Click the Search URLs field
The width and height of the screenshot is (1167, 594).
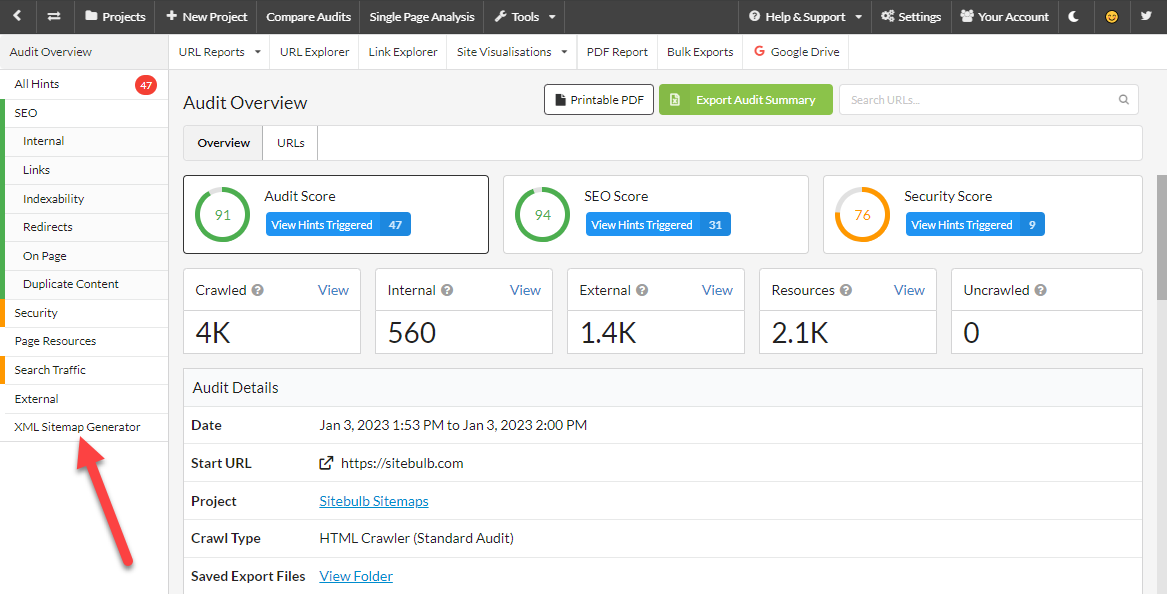coord(988,100)
